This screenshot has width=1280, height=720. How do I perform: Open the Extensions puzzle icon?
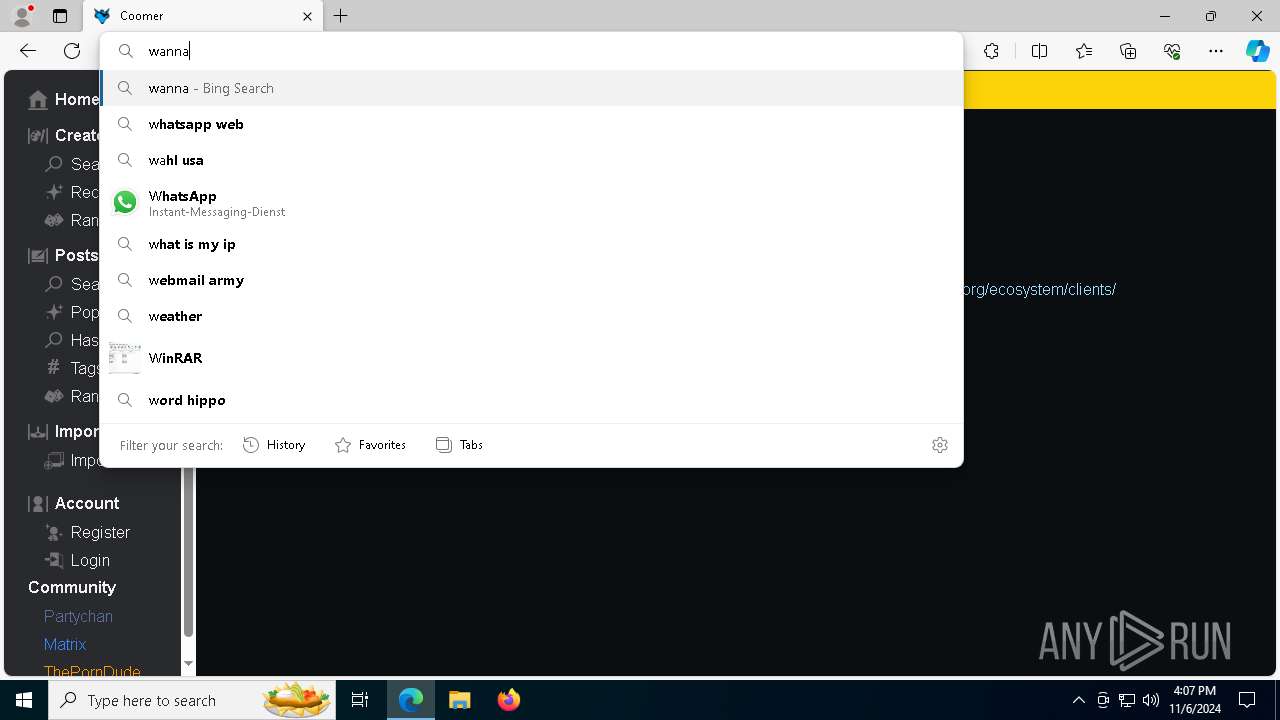(991, 51)
